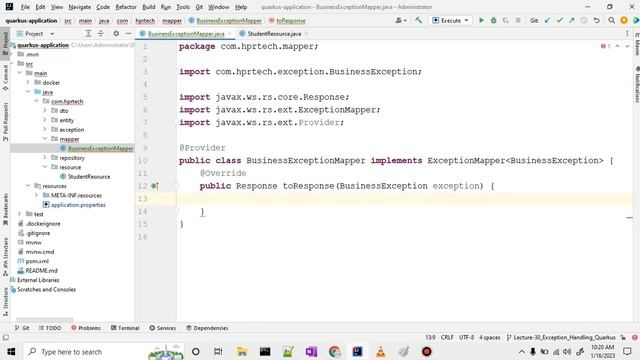The height and width of the screenshot is (360, 640).
Task: Expand the exception package
Action: tap(45, 129)
